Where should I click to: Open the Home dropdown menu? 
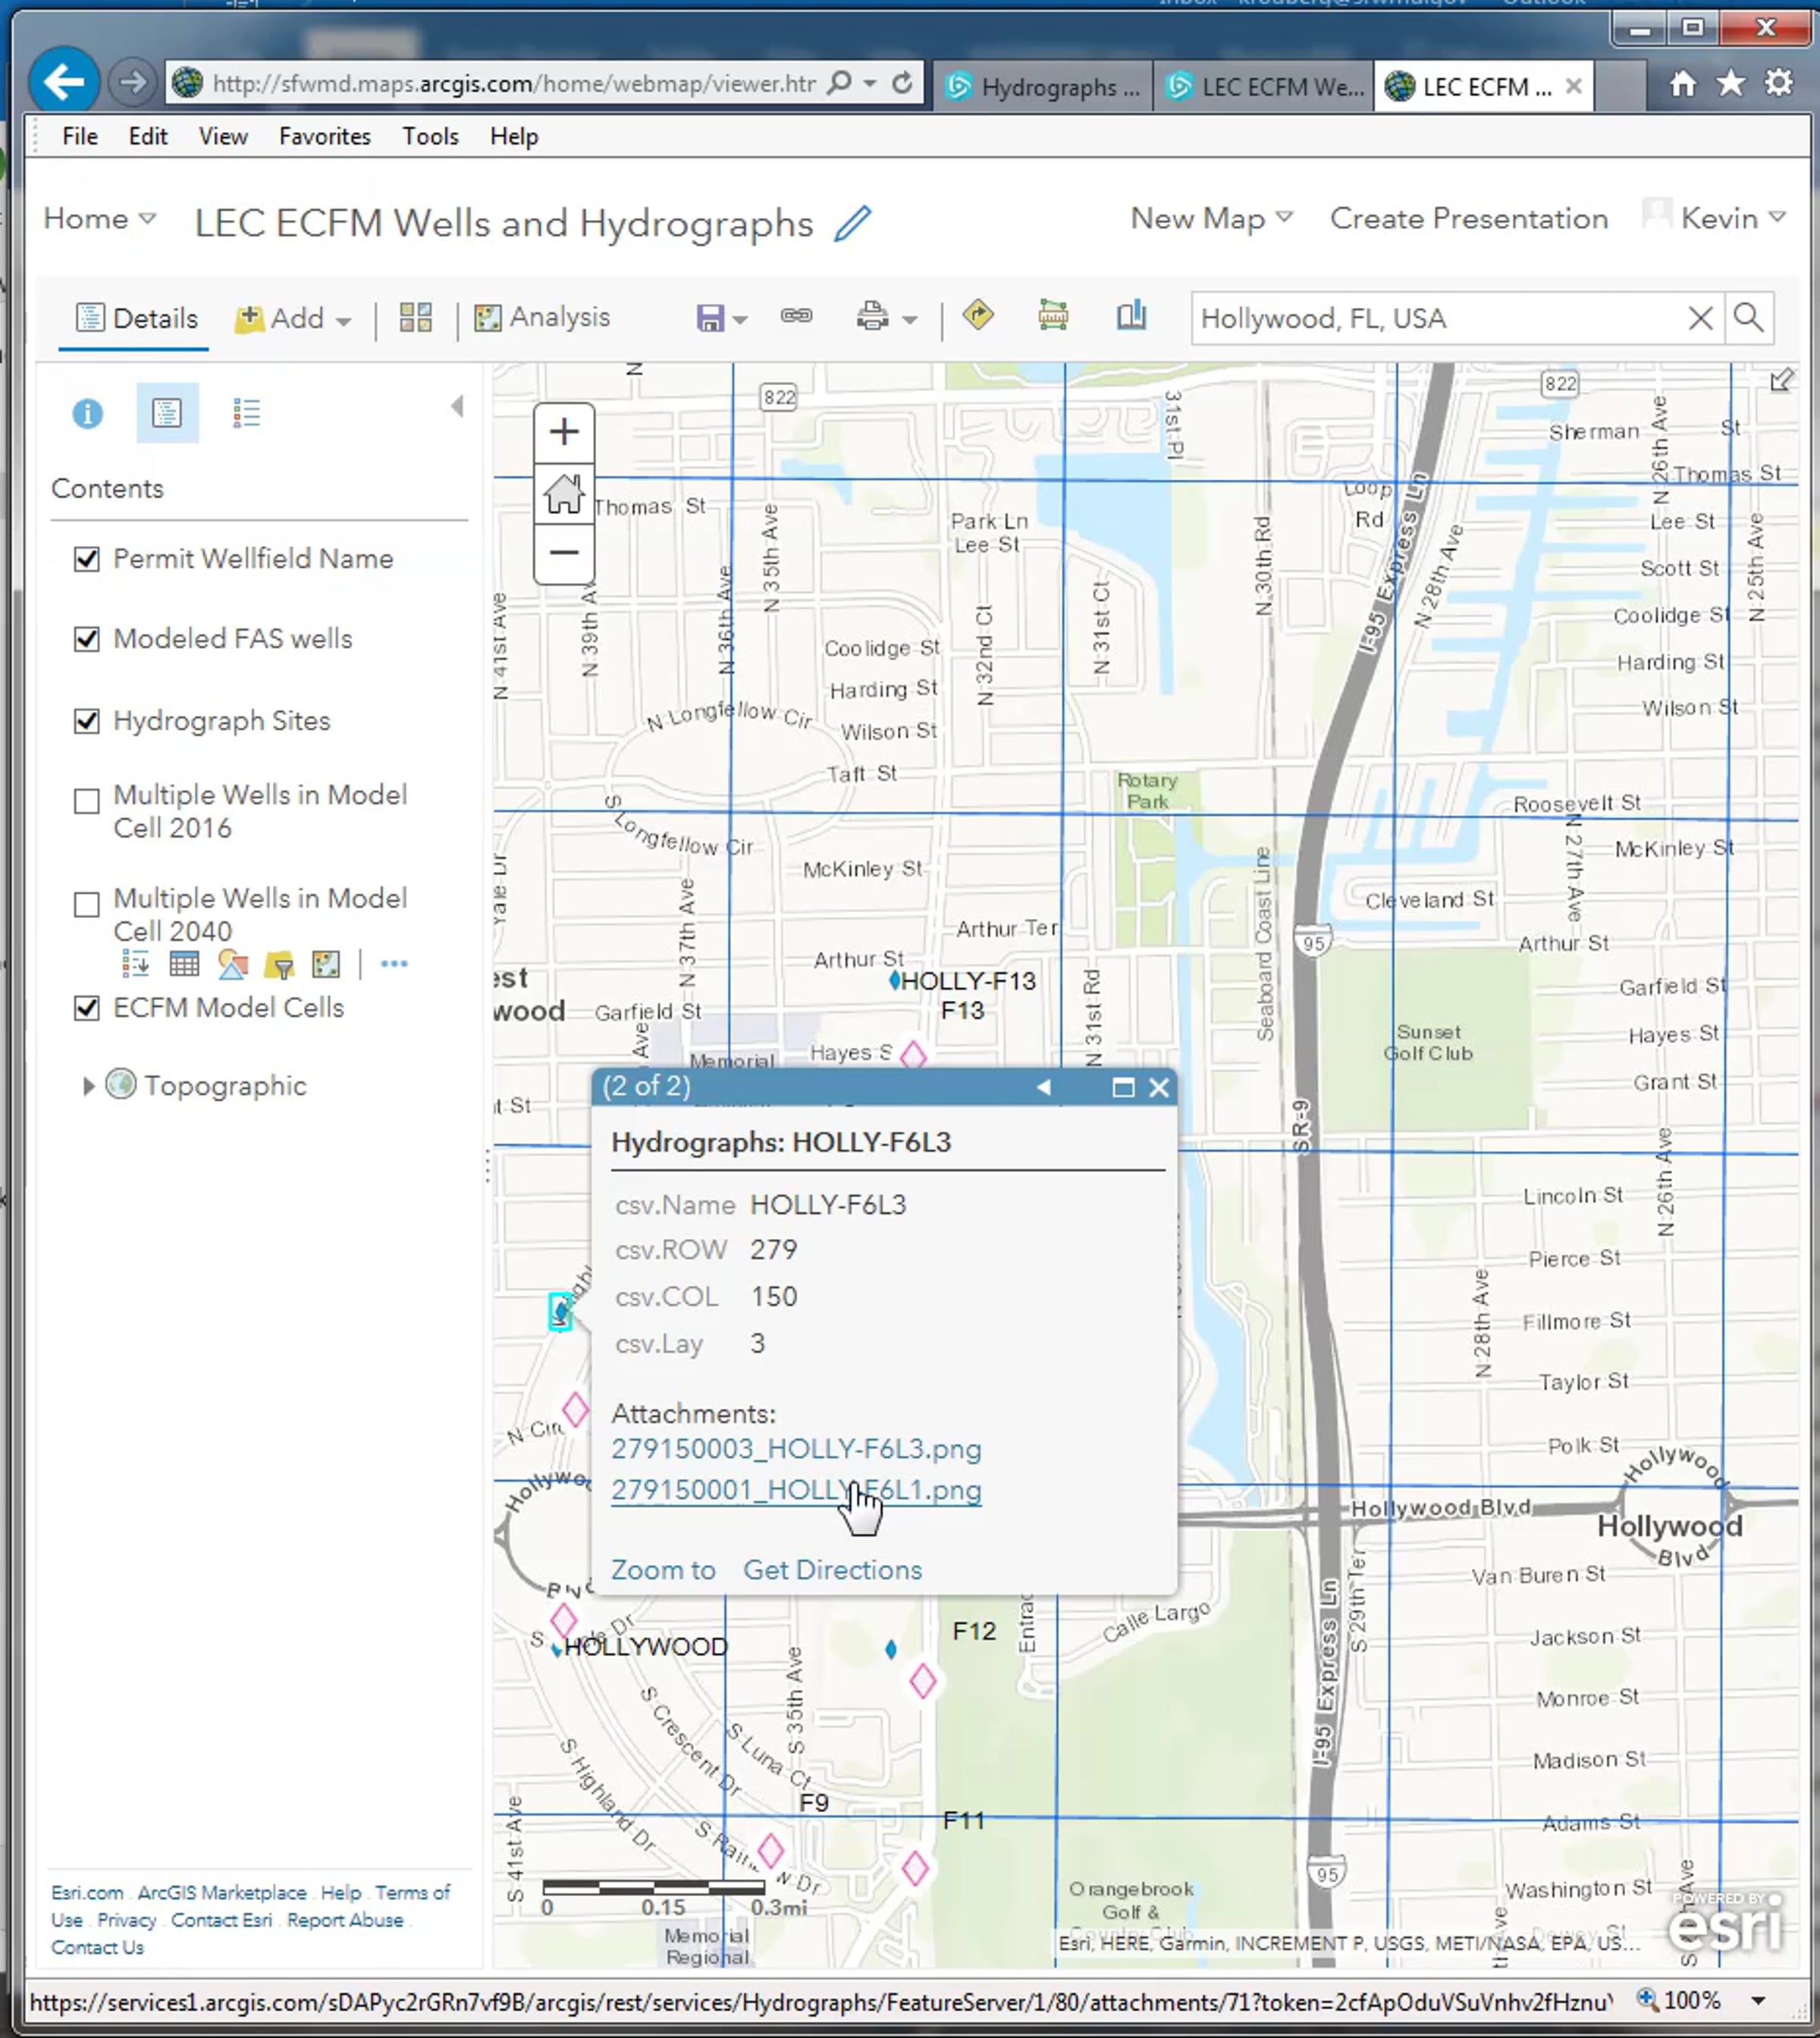[99, 219]
